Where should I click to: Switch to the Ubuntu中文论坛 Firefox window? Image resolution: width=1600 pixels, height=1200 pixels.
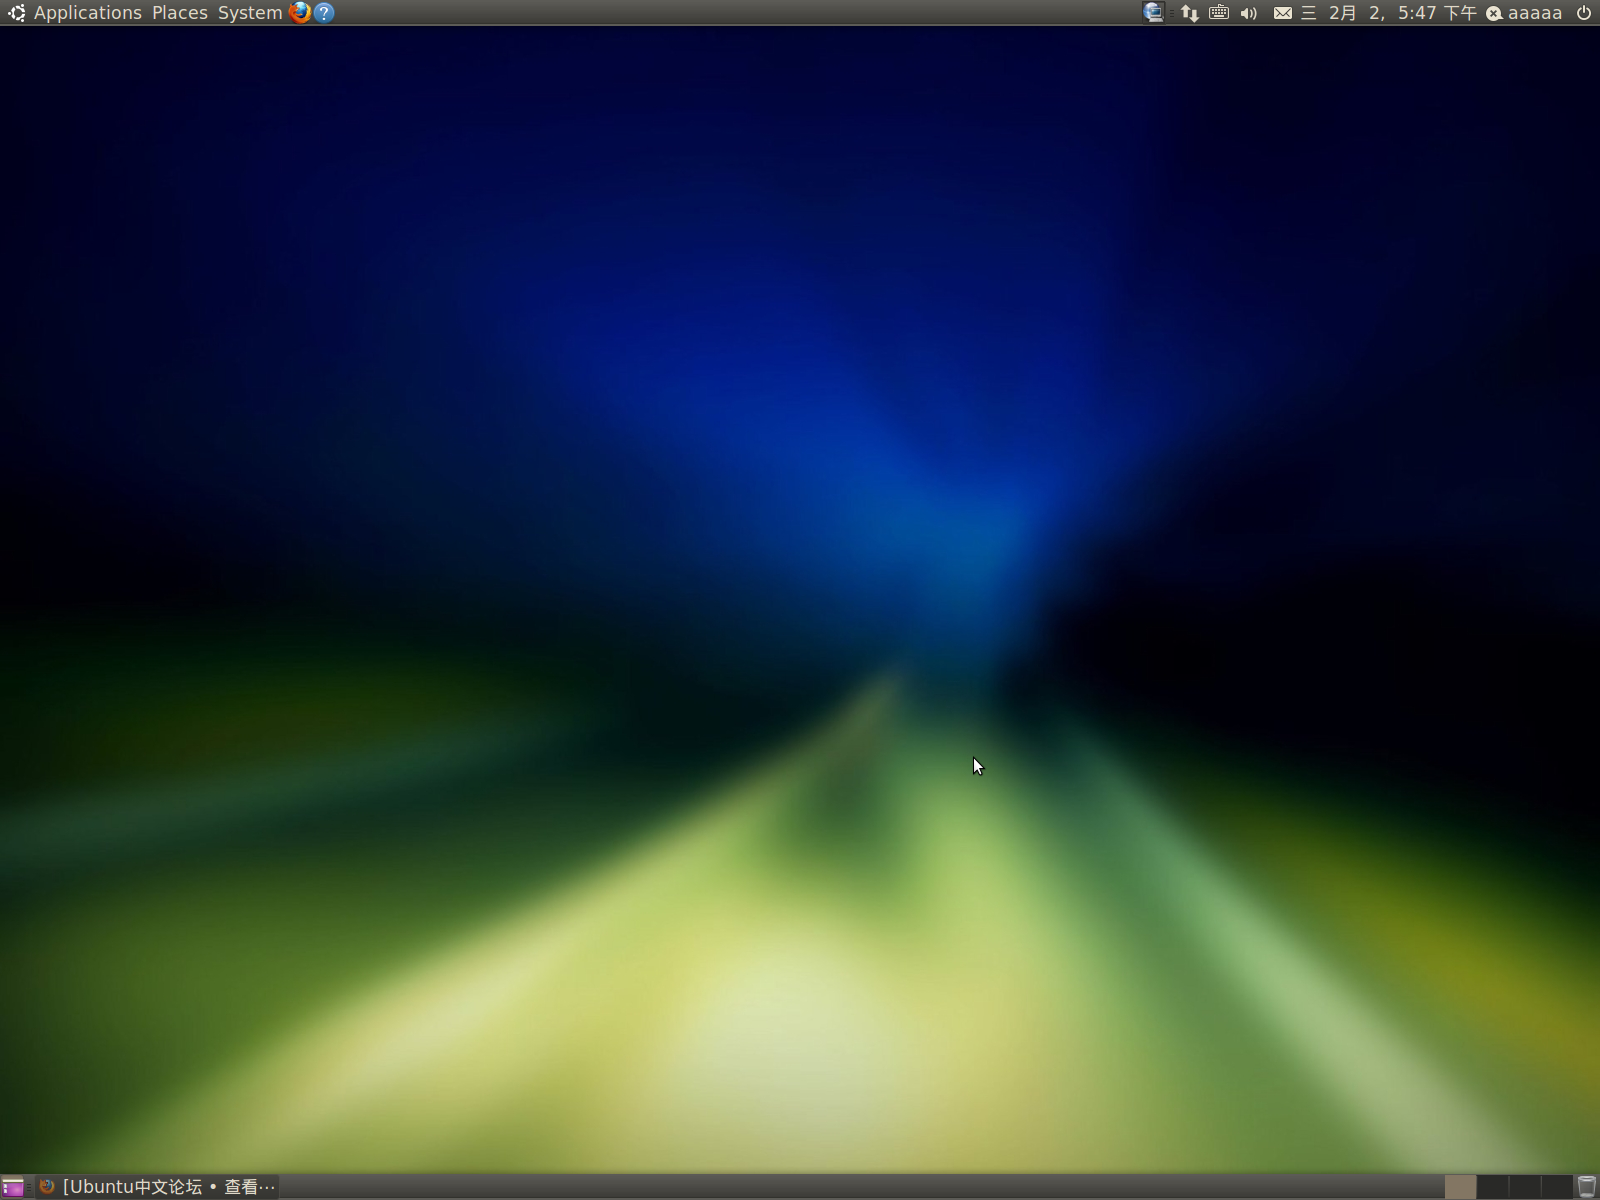pyautogui.click(x=157, y=1187)
